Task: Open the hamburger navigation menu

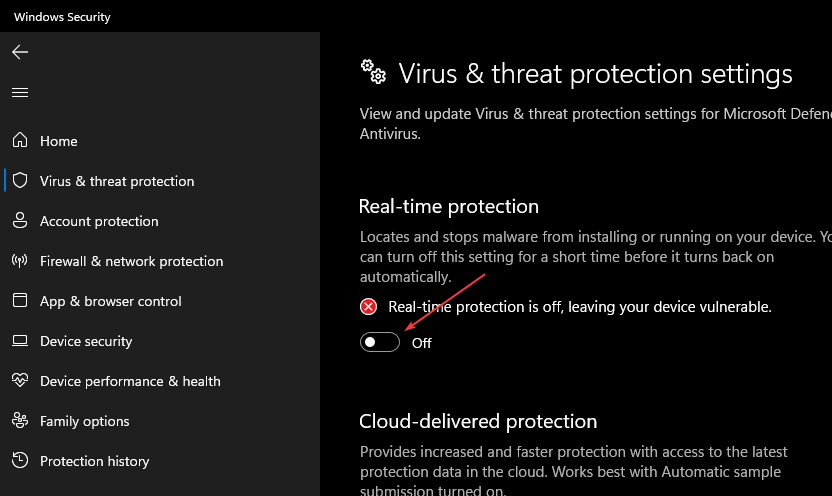Action: [20, 93]
